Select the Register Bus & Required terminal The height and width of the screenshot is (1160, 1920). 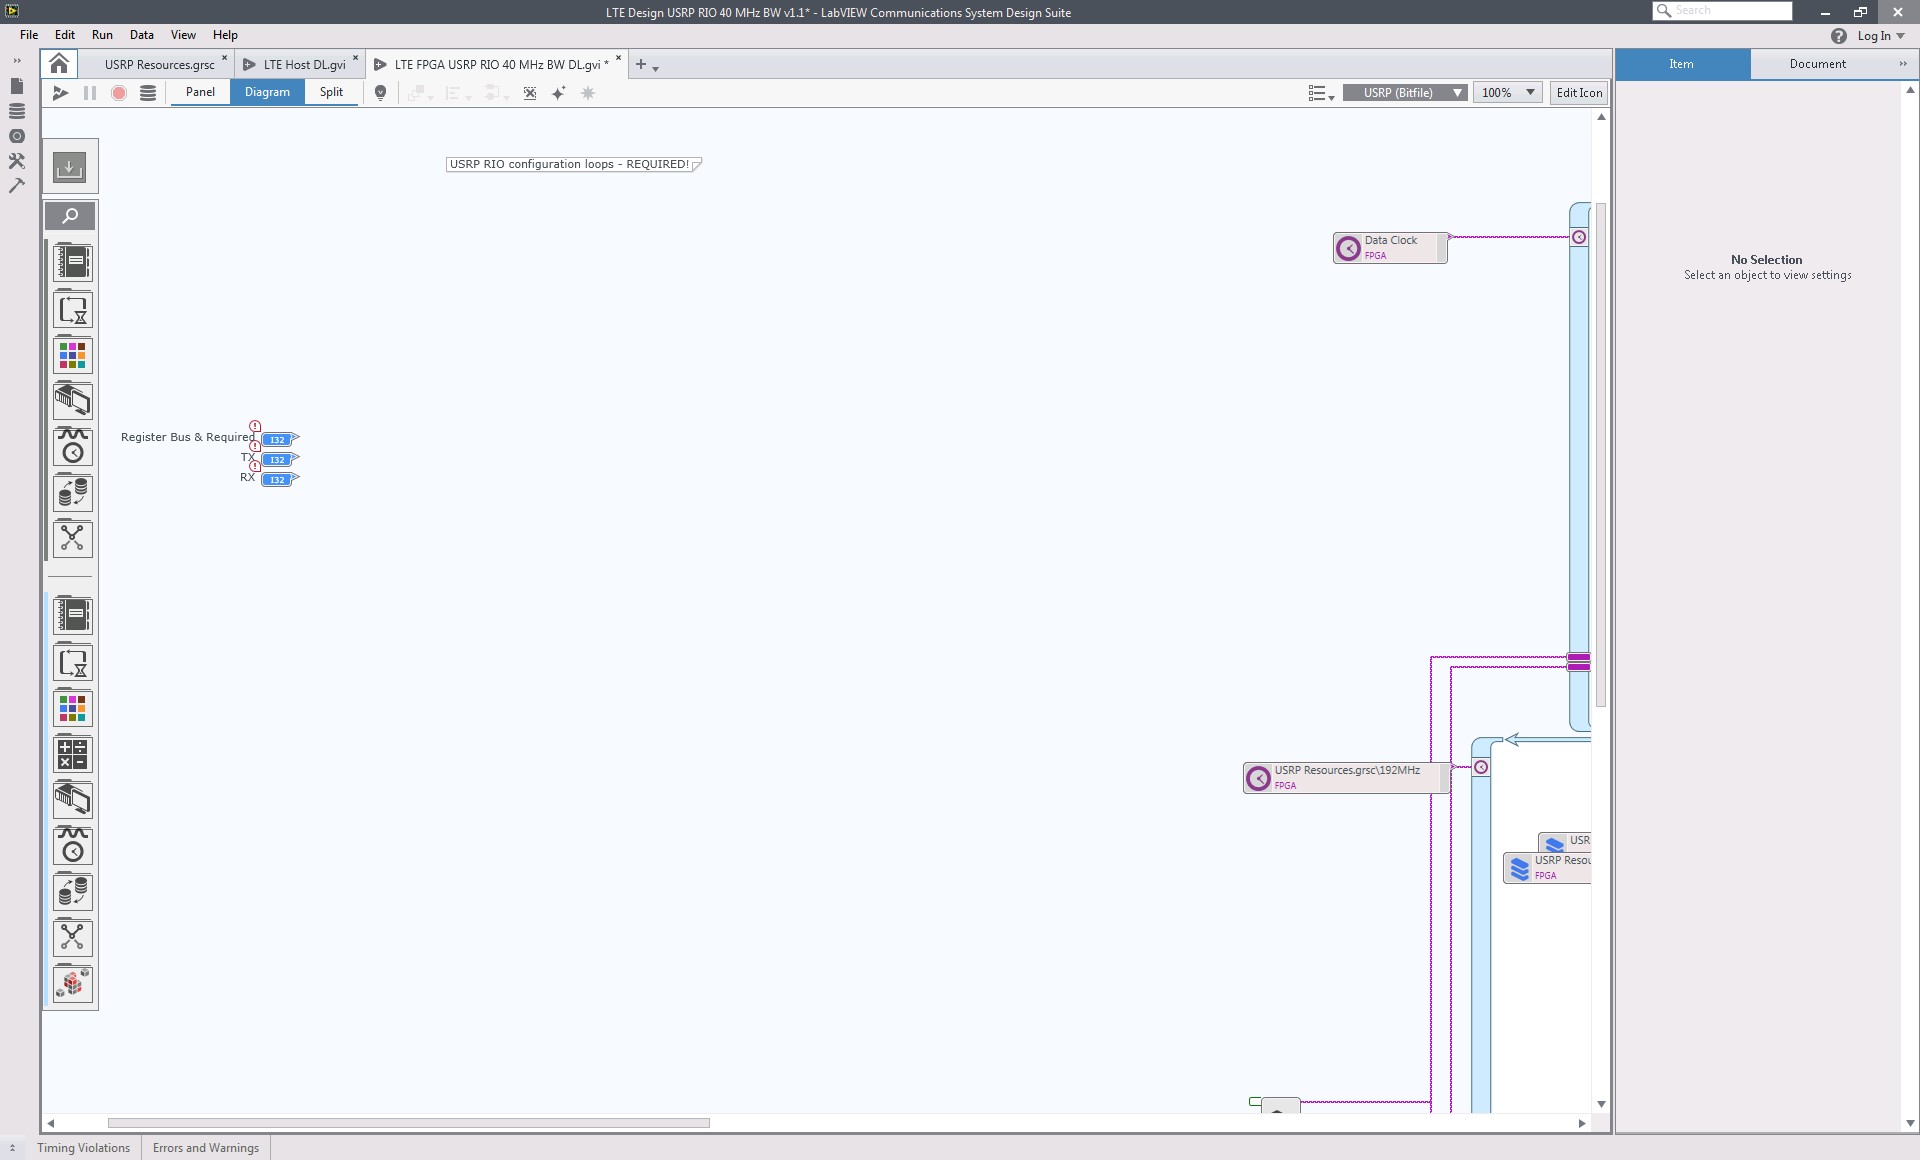click(277, 439)
